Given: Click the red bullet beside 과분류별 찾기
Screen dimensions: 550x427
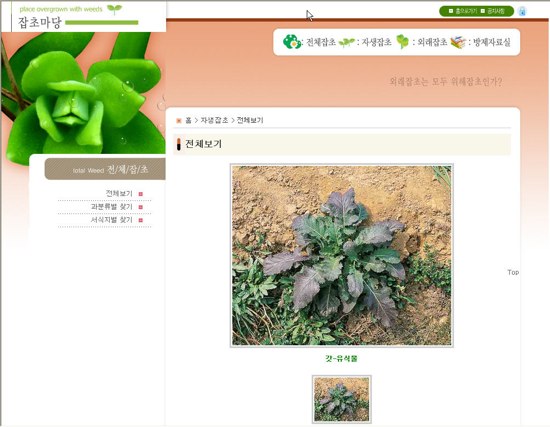Looking at the screenshot, I should [x=141, y=207].
